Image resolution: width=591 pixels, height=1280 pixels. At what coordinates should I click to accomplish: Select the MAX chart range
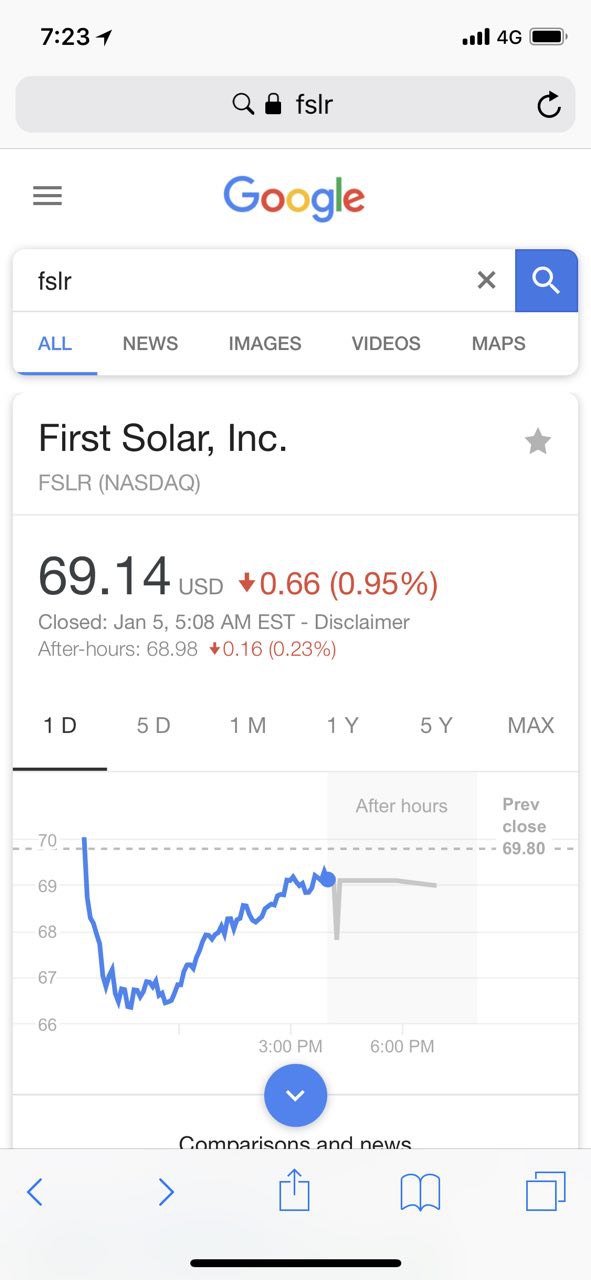coord(531,726)
